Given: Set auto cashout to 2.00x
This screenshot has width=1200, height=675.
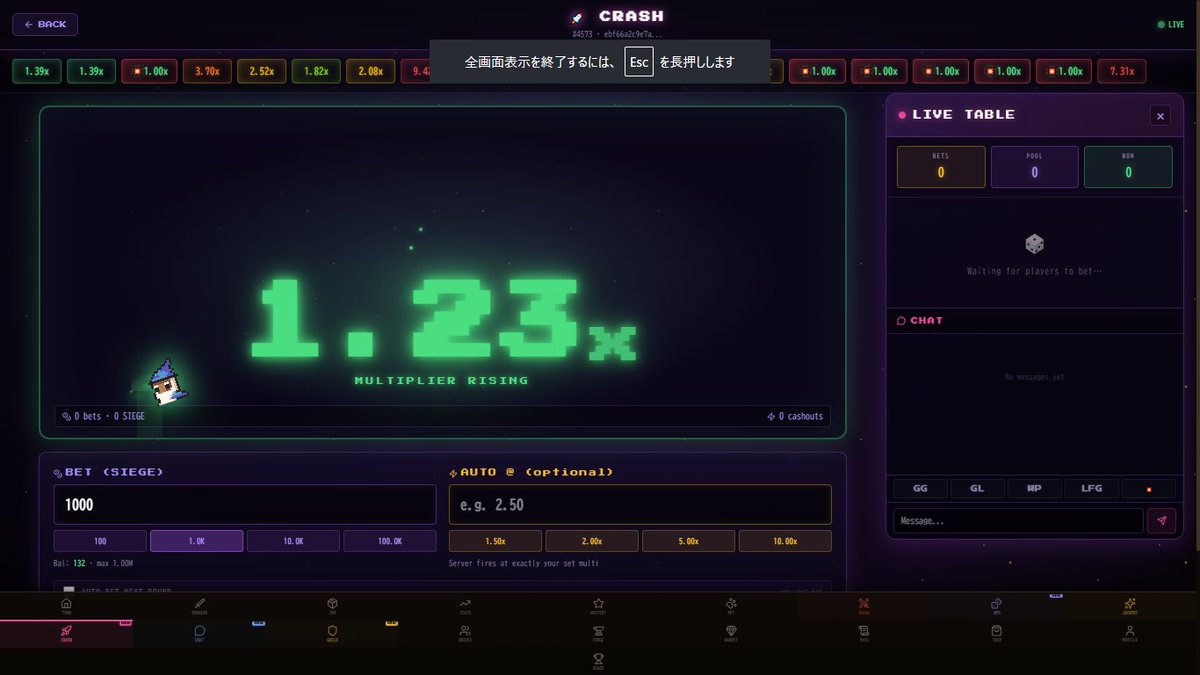Looking at the screenshot, I should click(x=592, y=541).
